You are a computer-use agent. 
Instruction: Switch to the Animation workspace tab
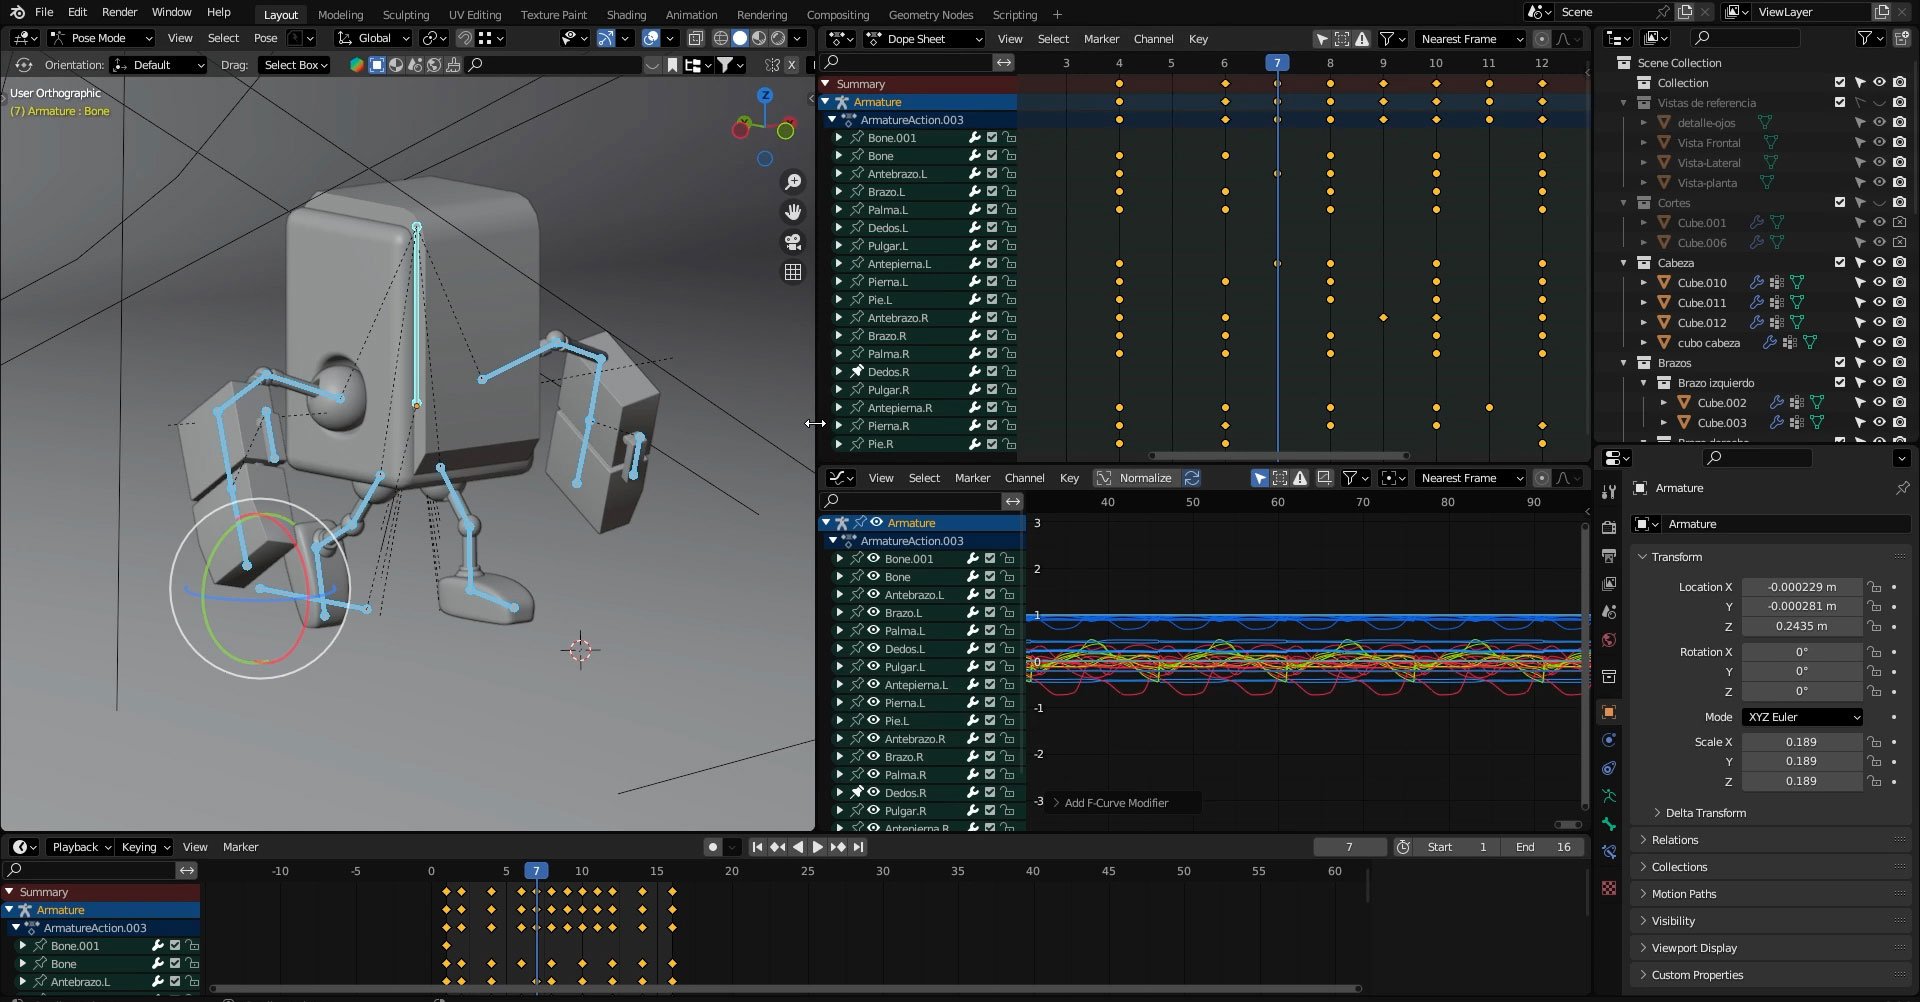tap(691, 14)
